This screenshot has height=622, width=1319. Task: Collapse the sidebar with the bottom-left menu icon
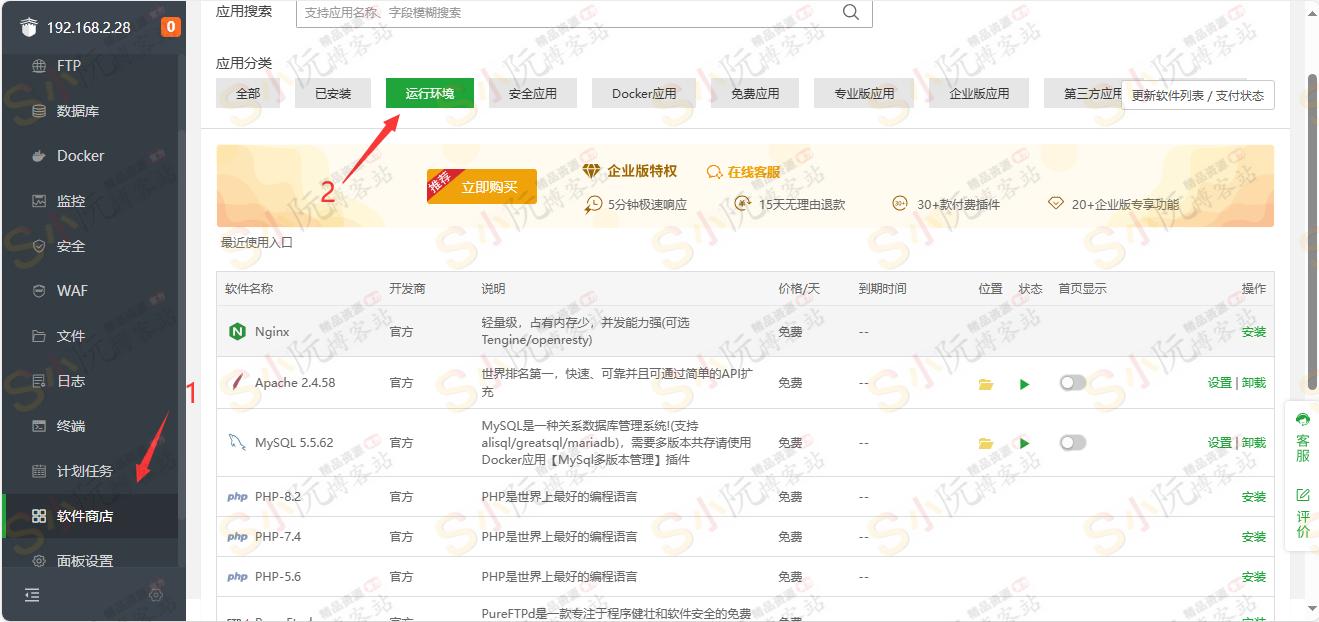pyautogui.click(x=32, y=595)
